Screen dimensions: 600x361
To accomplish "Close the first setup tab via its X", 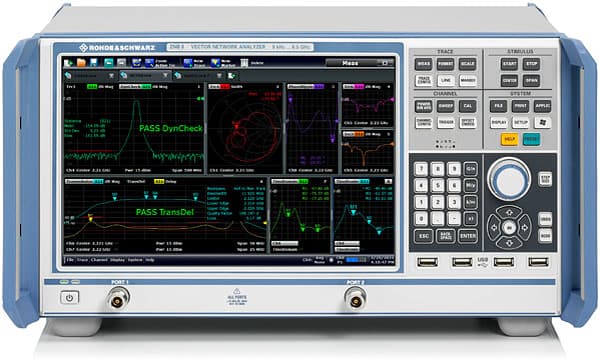I will tap(111, 76).
